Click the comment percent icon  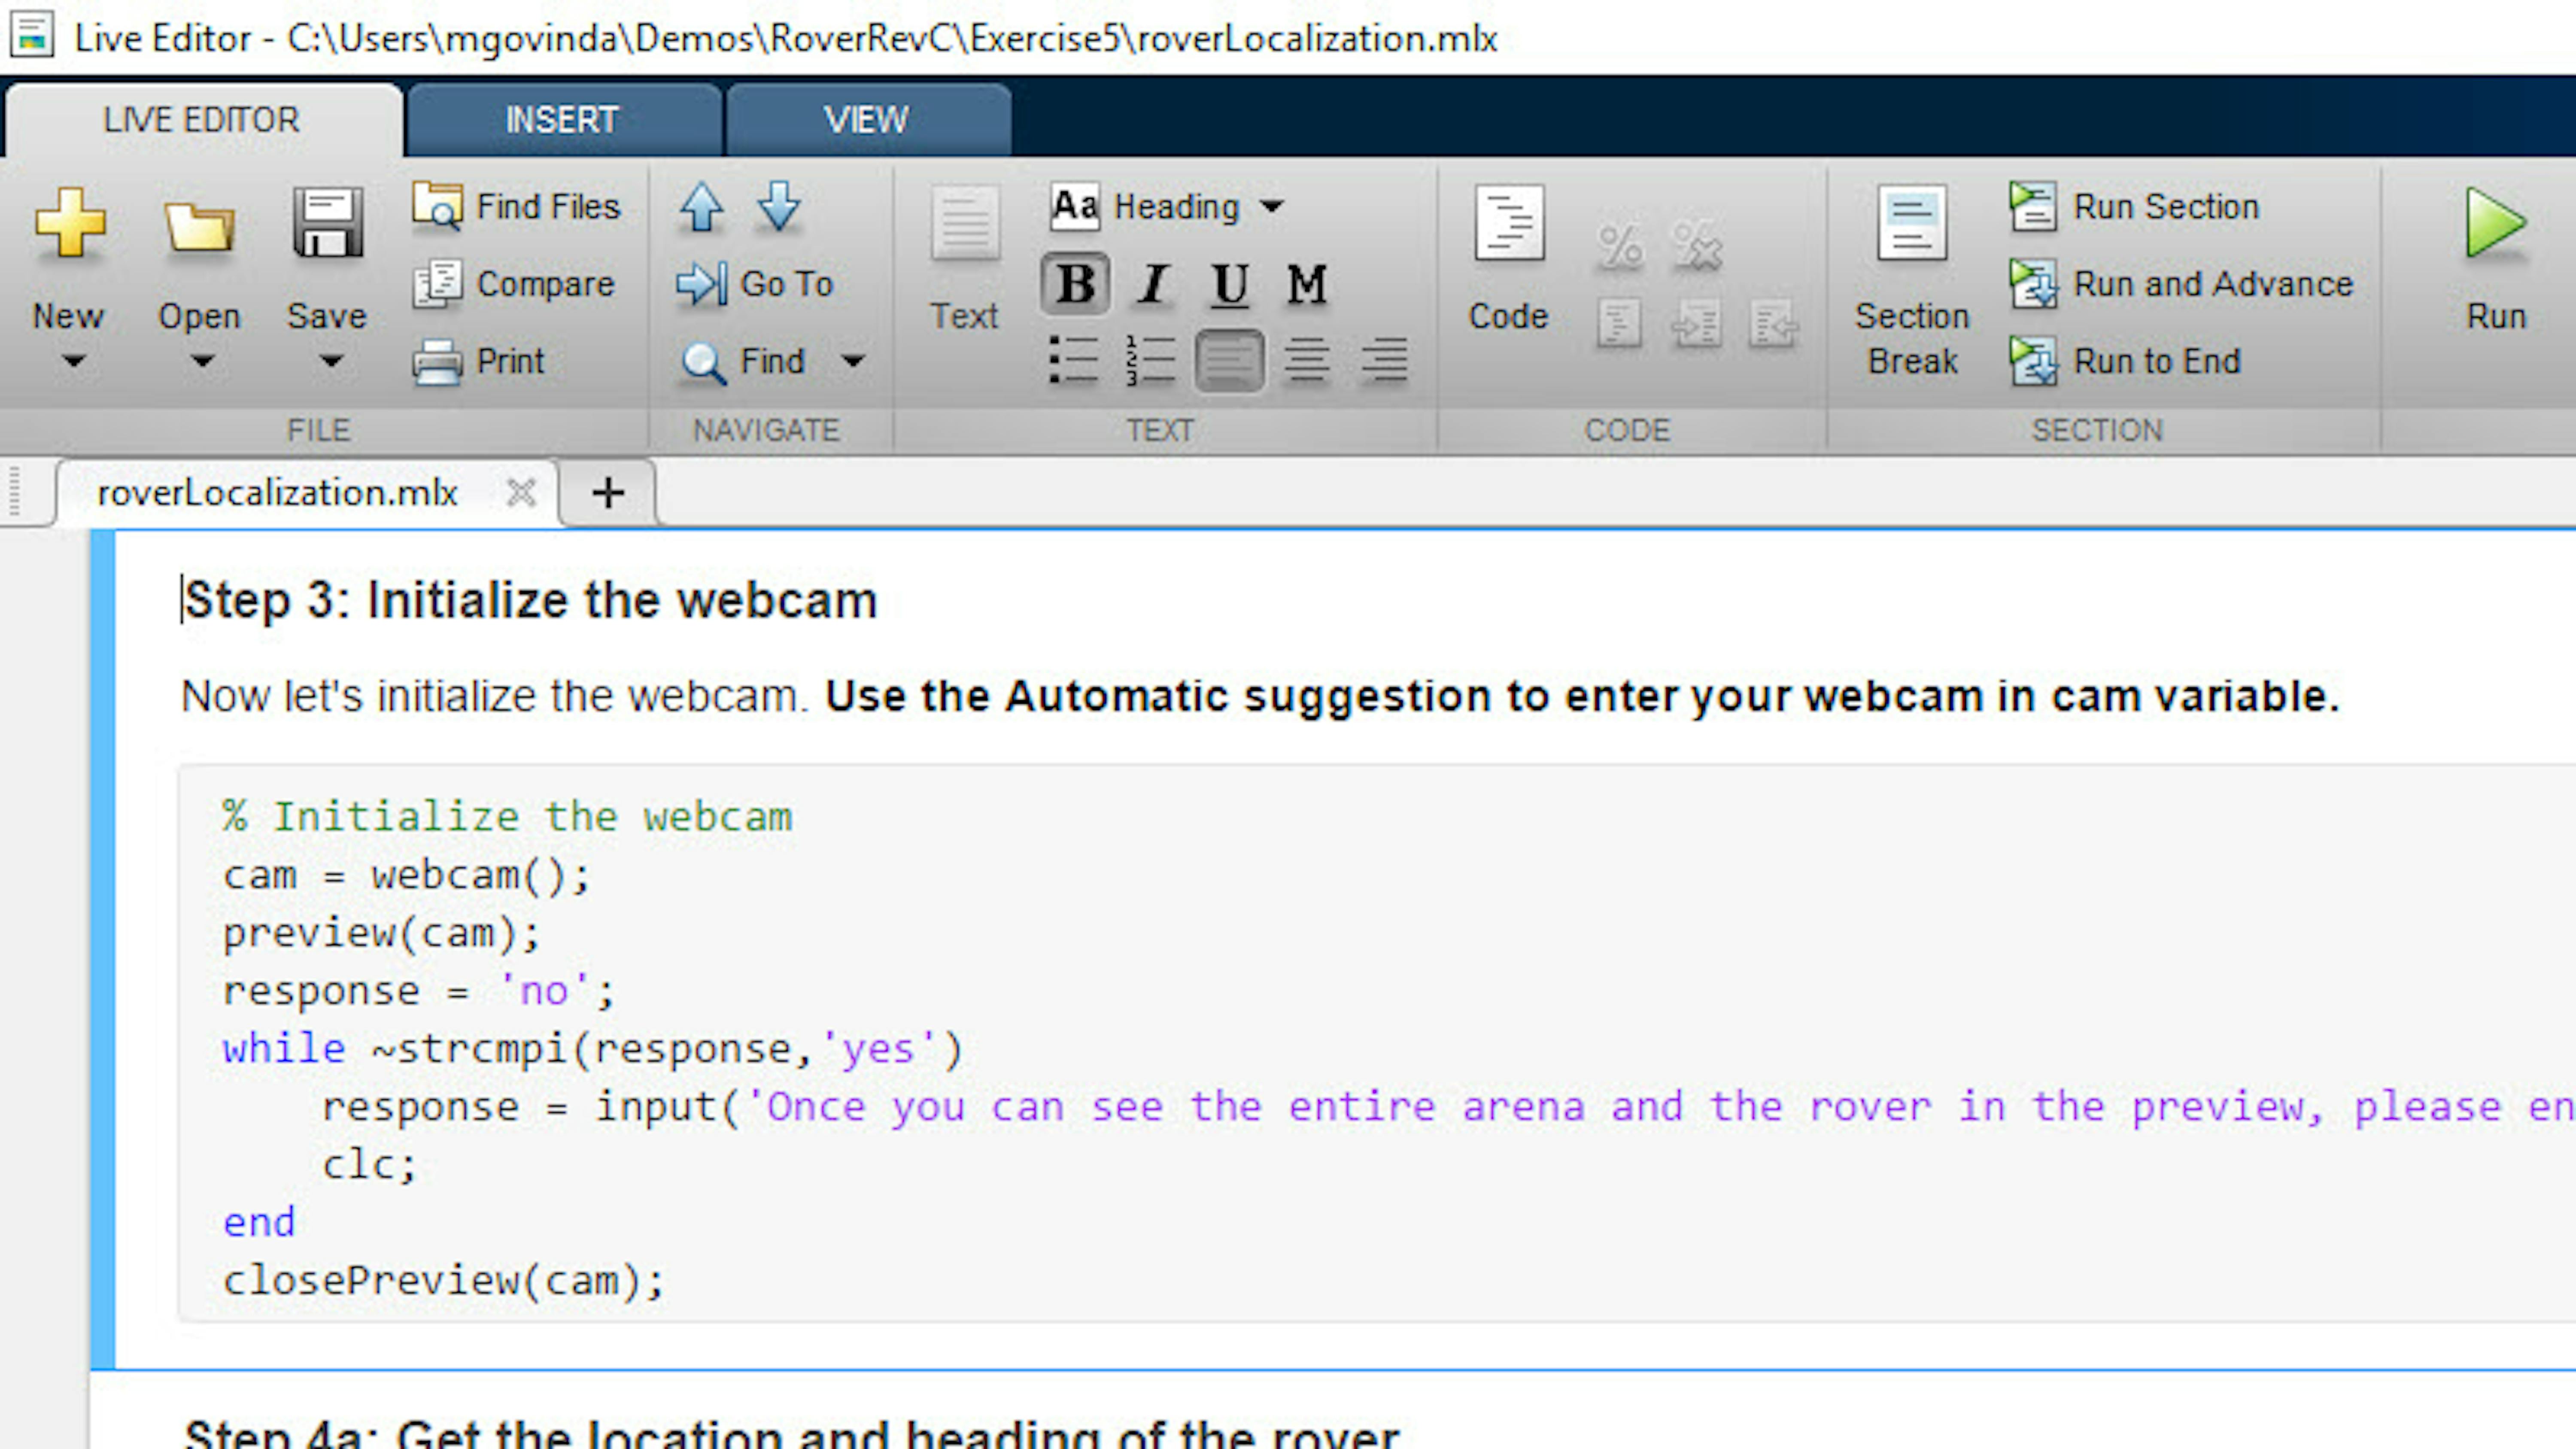tap(1620, 246)
